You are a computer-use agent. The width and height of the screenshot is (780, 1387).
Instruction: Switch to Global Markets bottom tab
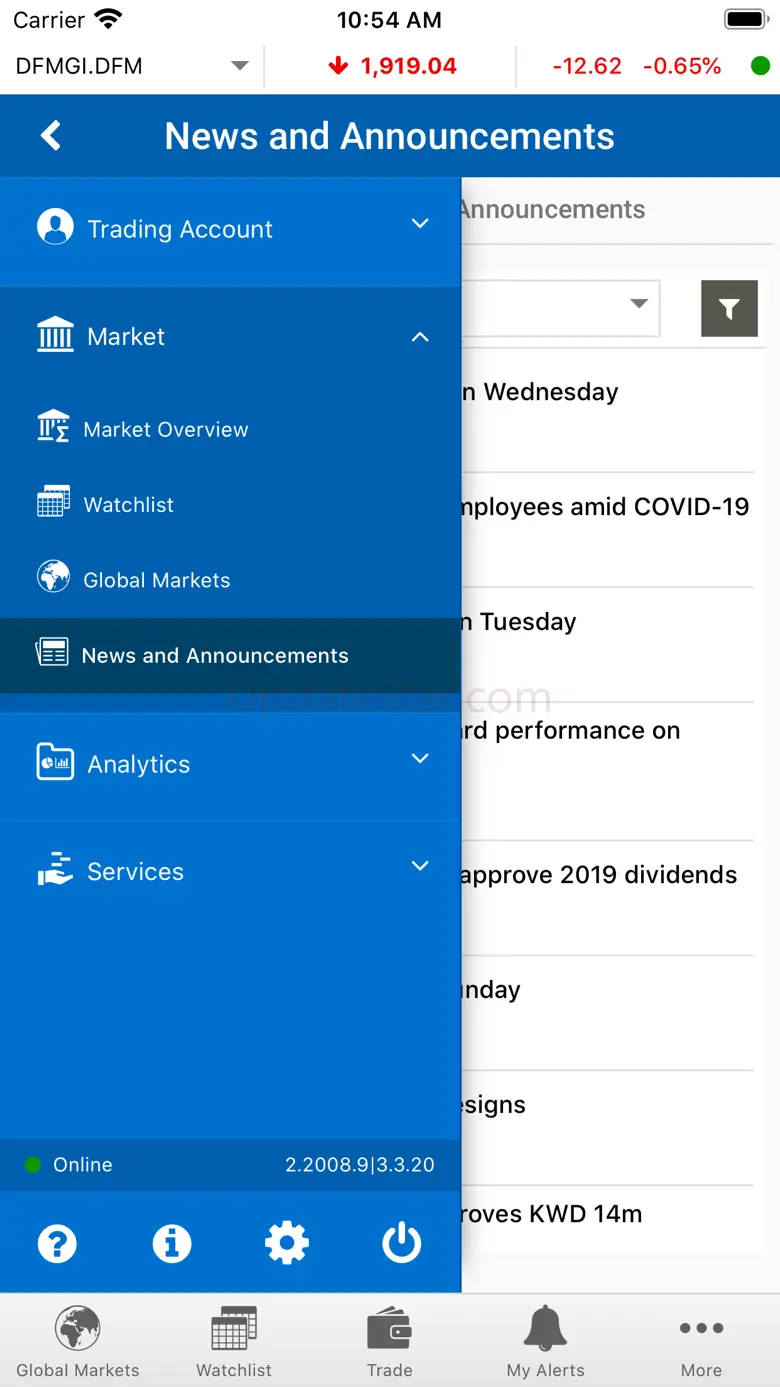point(78,1341)
